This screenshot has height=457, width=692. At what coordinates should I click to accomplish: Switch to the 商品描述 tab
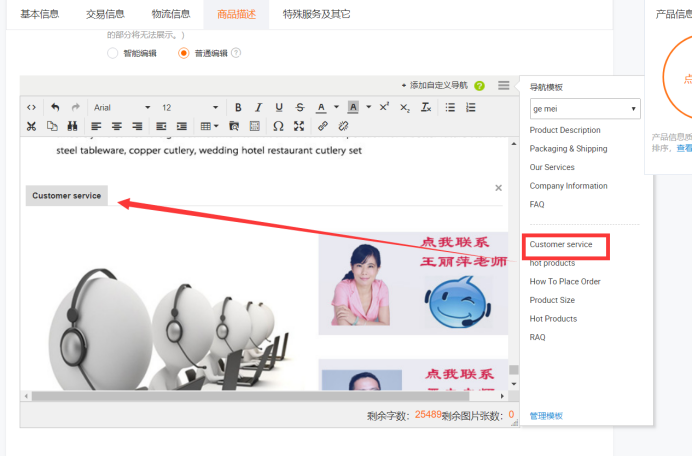(x=236, y=14)
